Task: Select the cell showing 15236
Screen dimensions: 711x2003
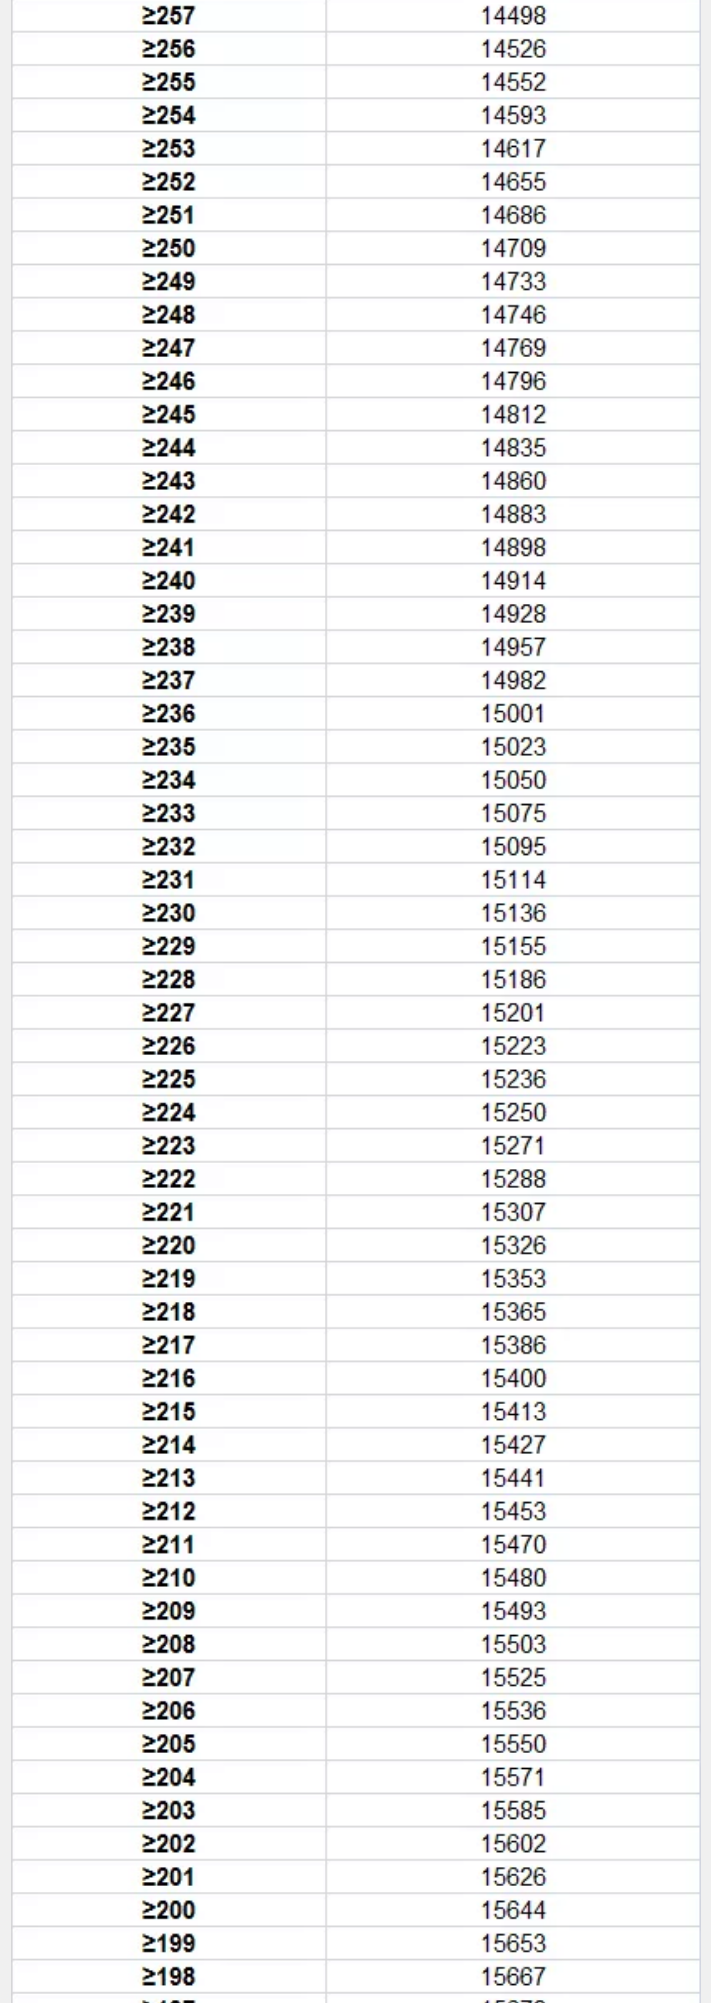Action: click(513, 1079)
